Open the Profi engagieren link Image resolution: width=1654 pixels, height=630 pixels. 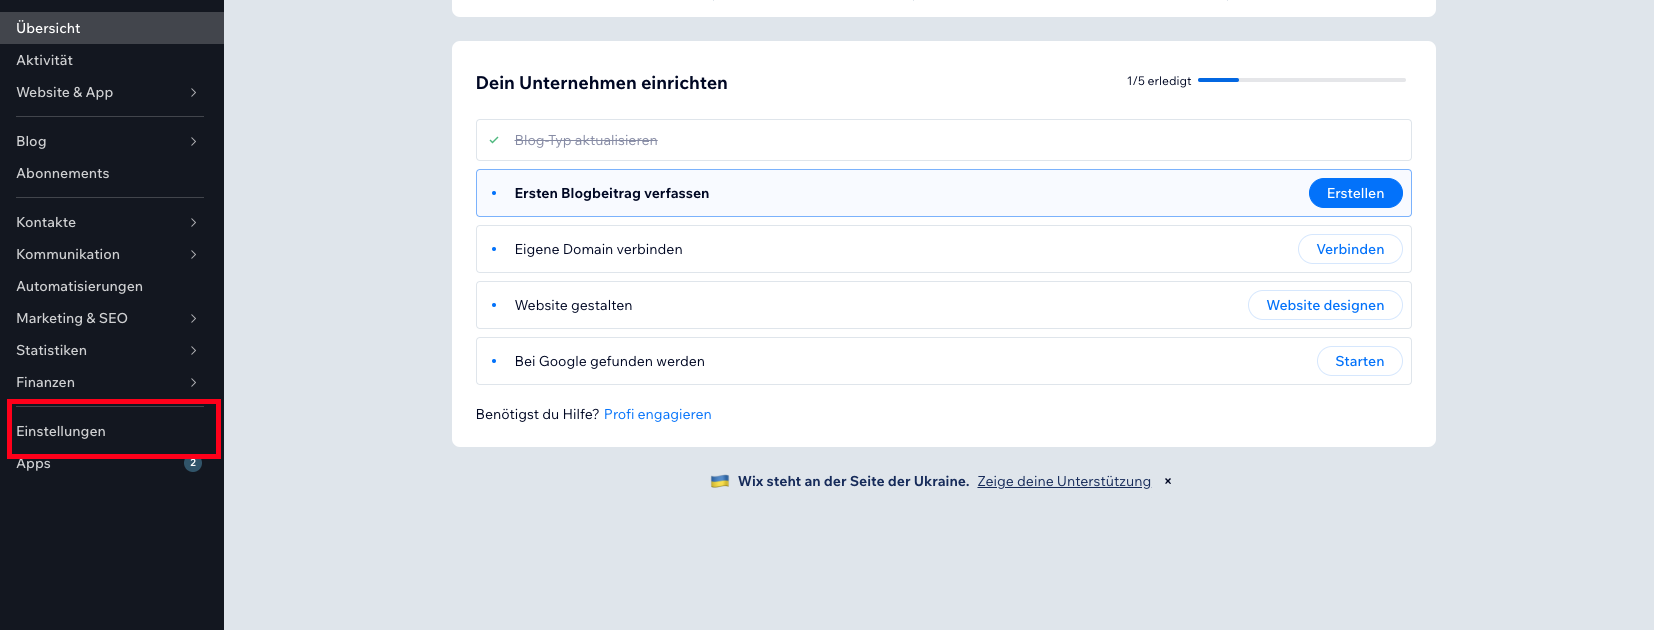pyautogui.click(x=657, y=414)
